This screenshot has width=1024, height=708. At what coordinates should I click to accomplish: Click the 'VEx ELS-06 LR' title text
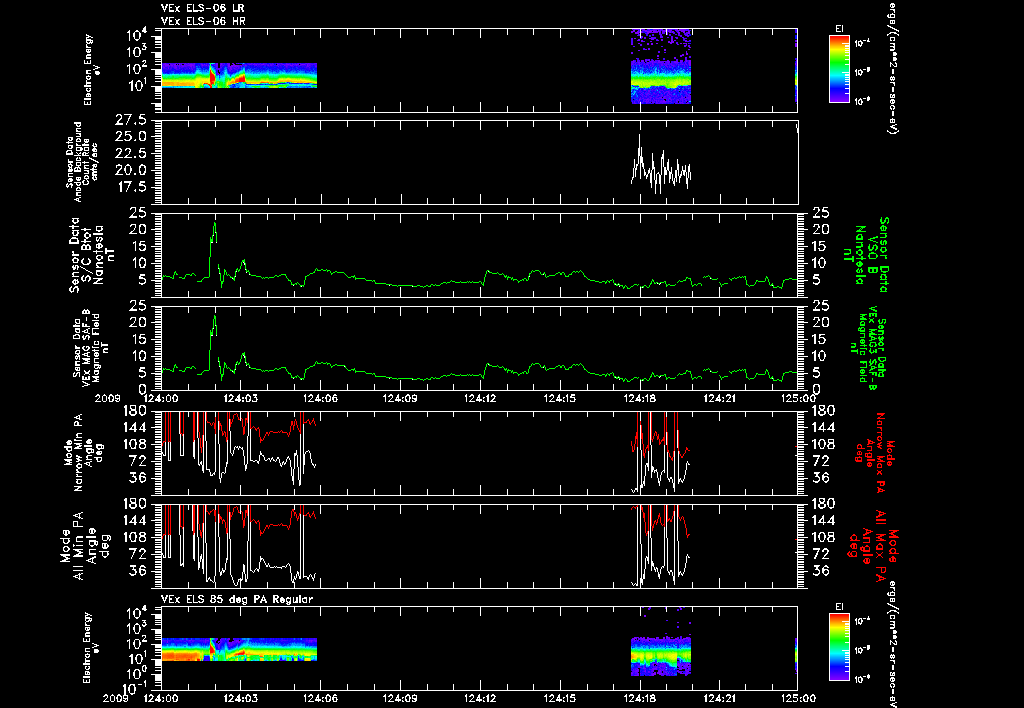click(202, 8)
